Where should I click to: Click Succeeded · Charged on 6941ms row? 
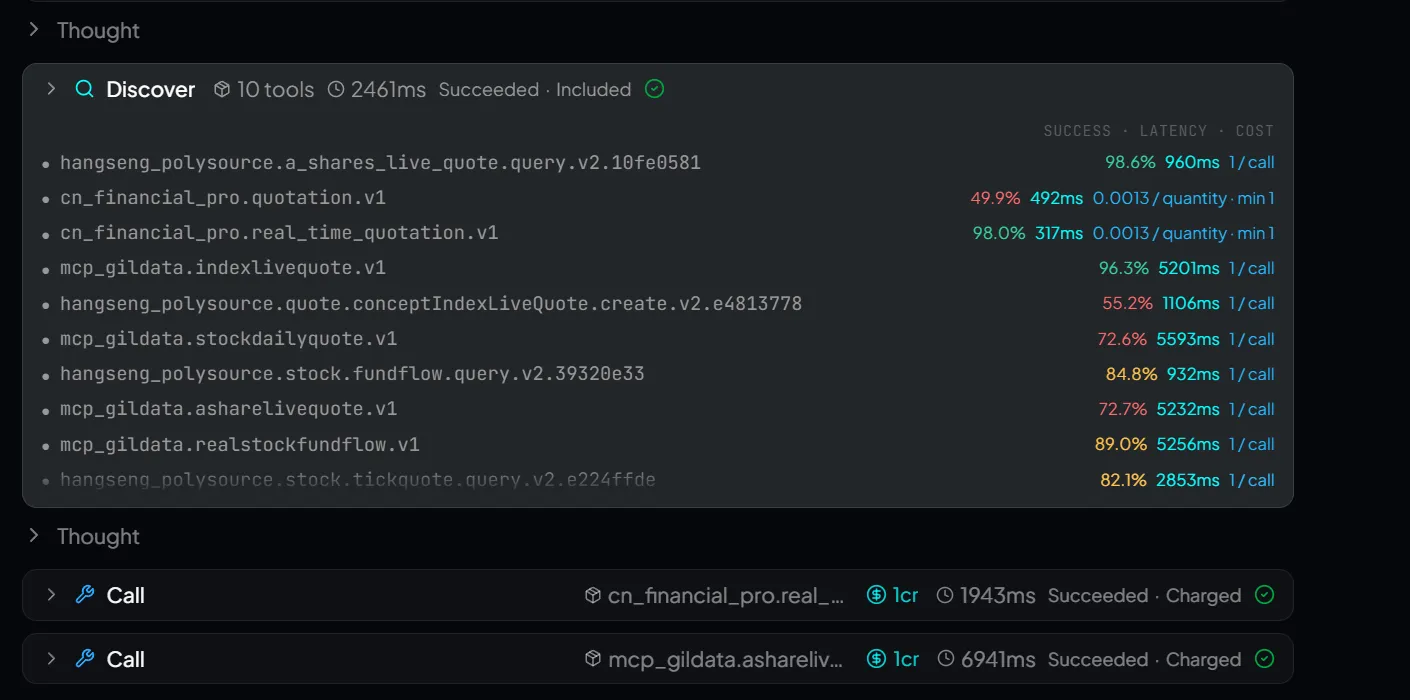click(1145, 659)
